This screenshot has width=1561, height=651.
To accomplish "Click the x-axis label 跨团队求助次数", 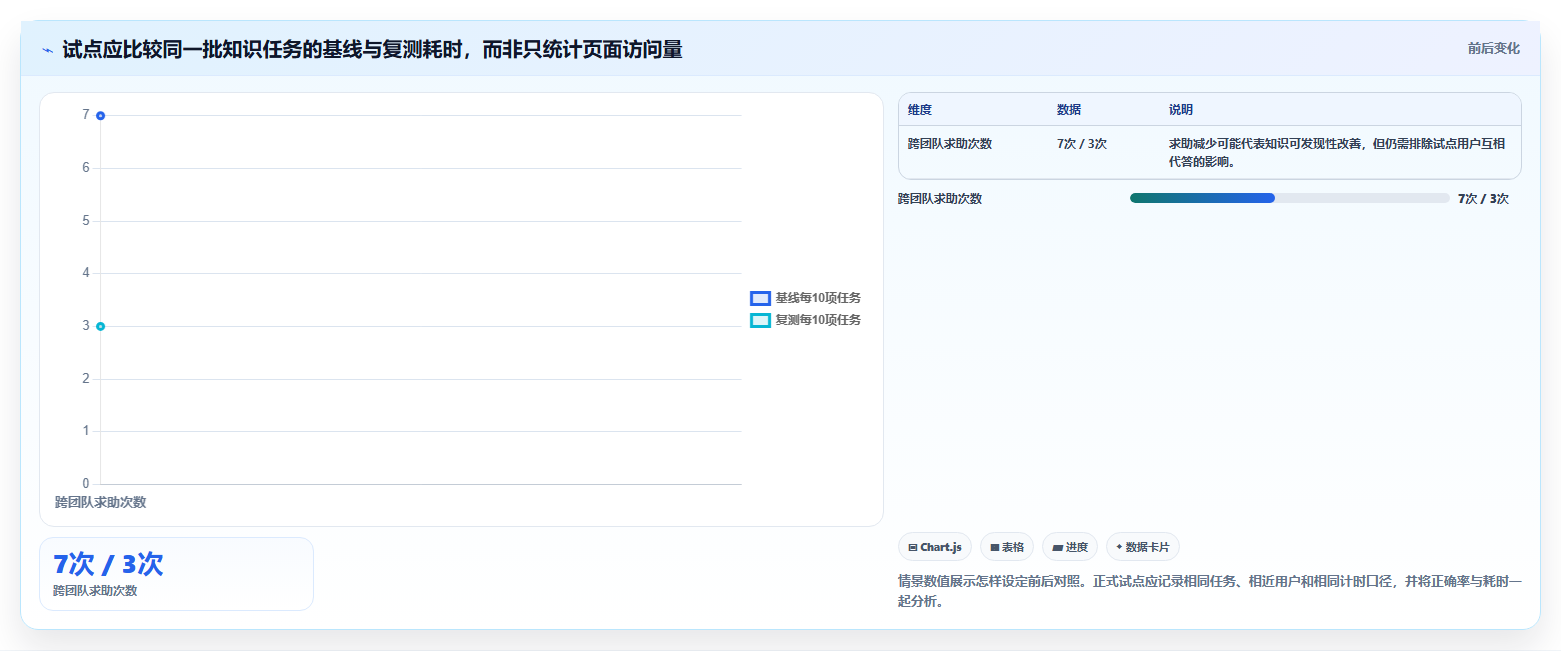I will (100, 502).
